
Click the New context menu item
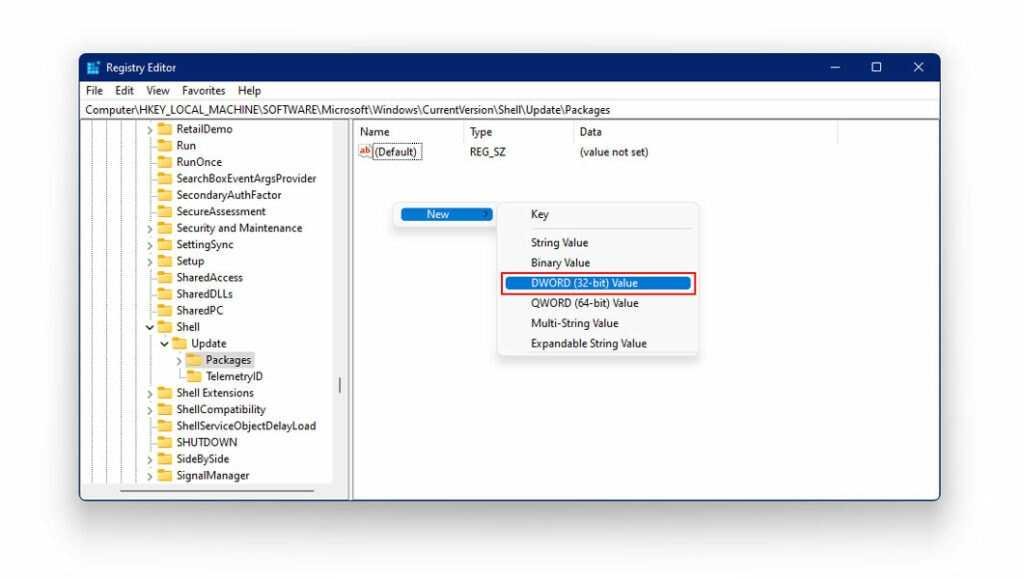coord(447,214)
